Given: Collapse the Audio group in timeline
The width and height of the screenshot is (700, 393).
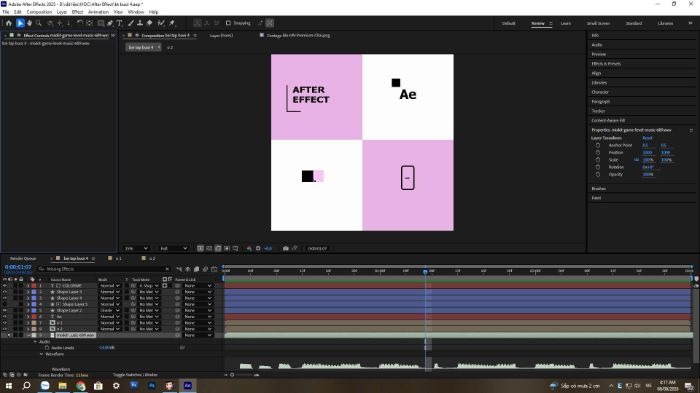Looking at the screenshot, I should coord(35,342).
